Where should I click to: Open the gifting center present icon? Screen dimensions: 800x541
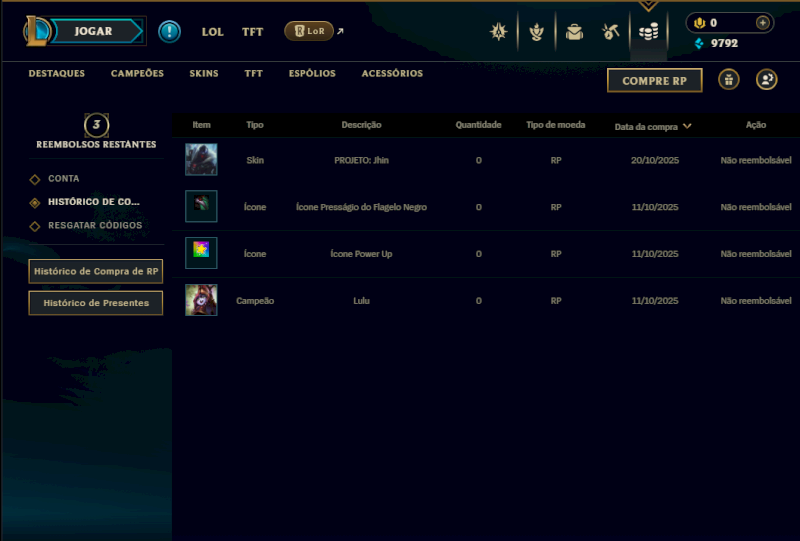coord(729,80)
